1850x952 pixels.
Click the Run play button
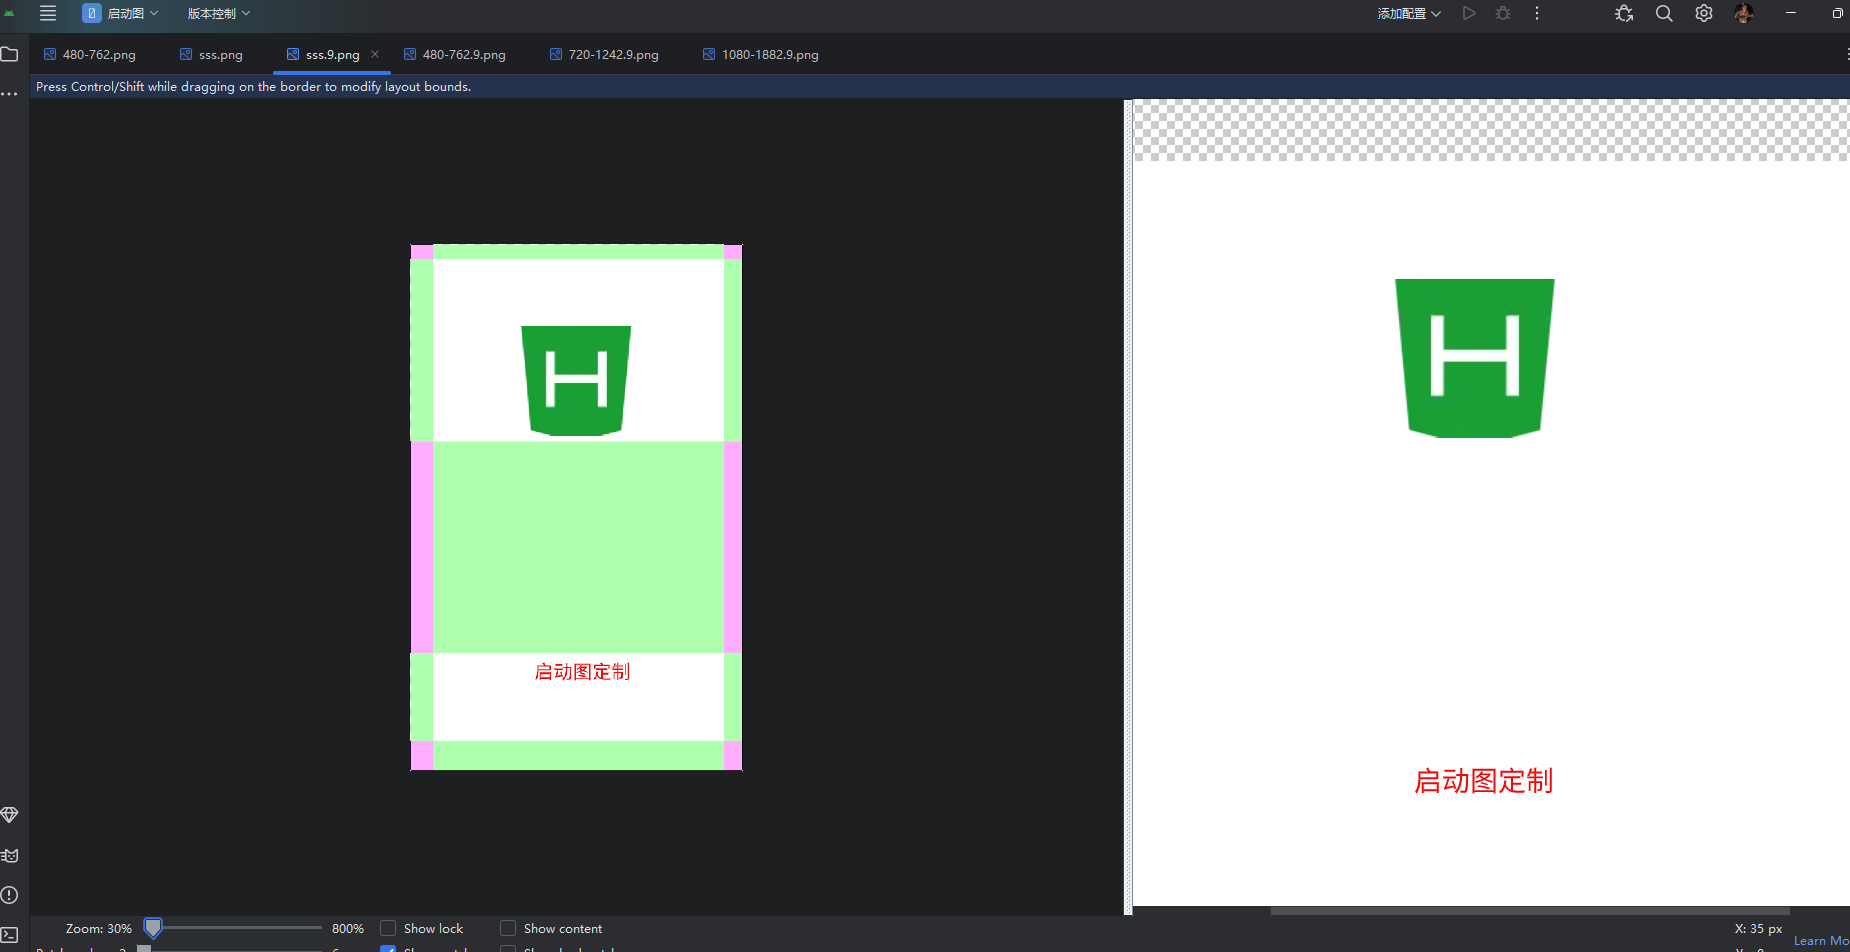1468,13
